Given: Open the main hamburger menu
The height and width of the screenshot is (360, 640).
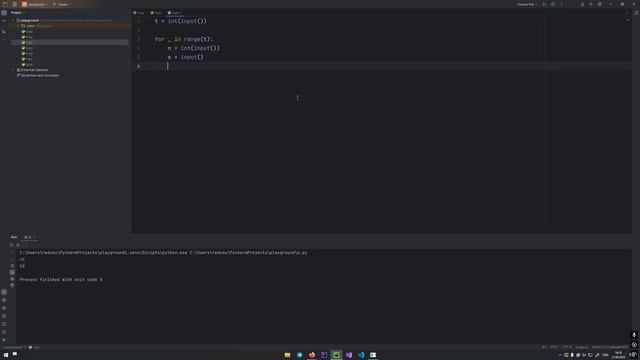Looking at the screenshot, I should [15, 4].
